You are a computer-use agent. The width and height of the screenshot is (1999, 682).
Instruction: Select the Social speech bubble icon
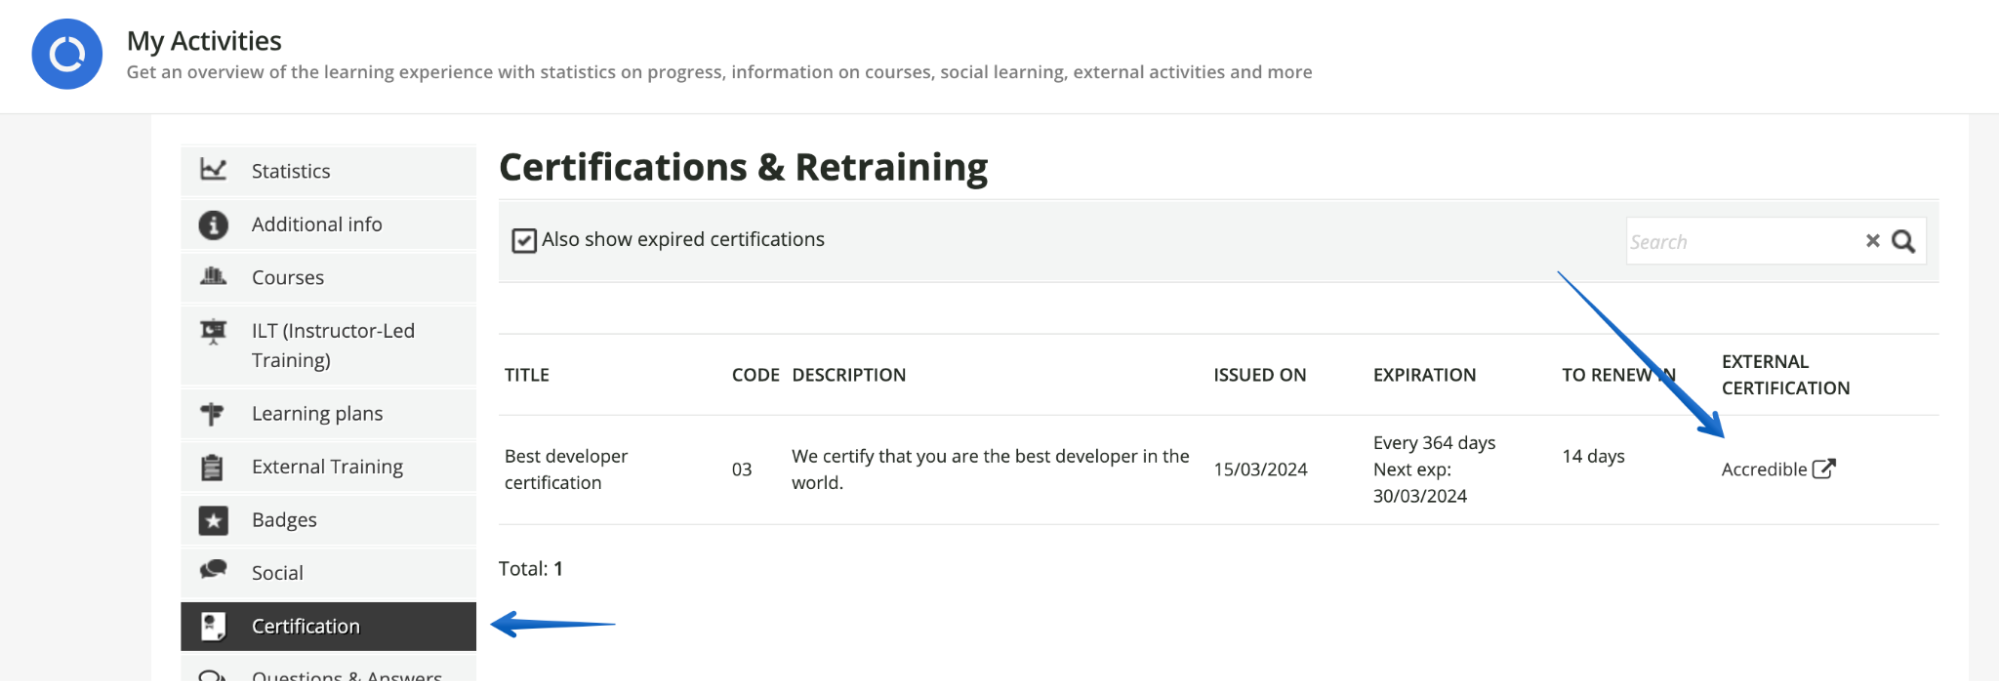point(213,573)
